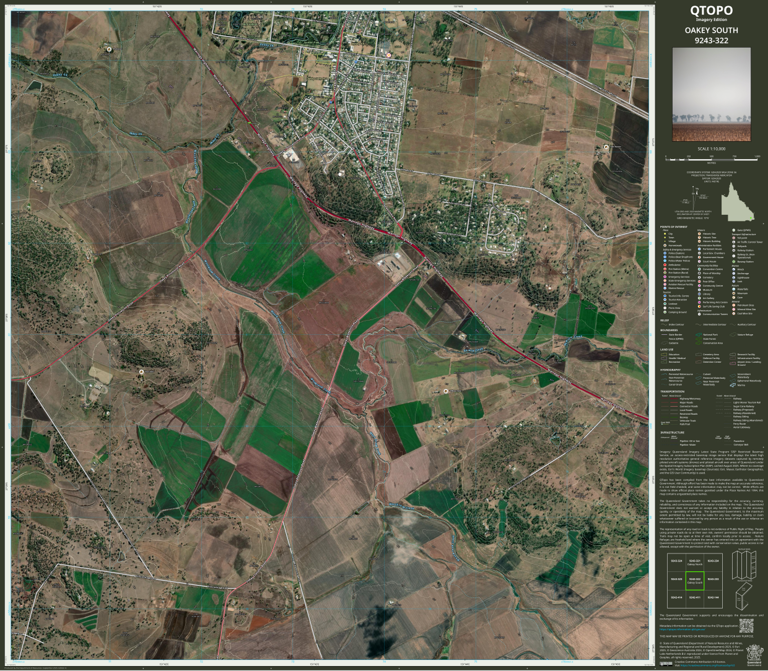Click the Queensland Government crest logo
The height and width of the screenshot is (671, 768).
[753, 653]
